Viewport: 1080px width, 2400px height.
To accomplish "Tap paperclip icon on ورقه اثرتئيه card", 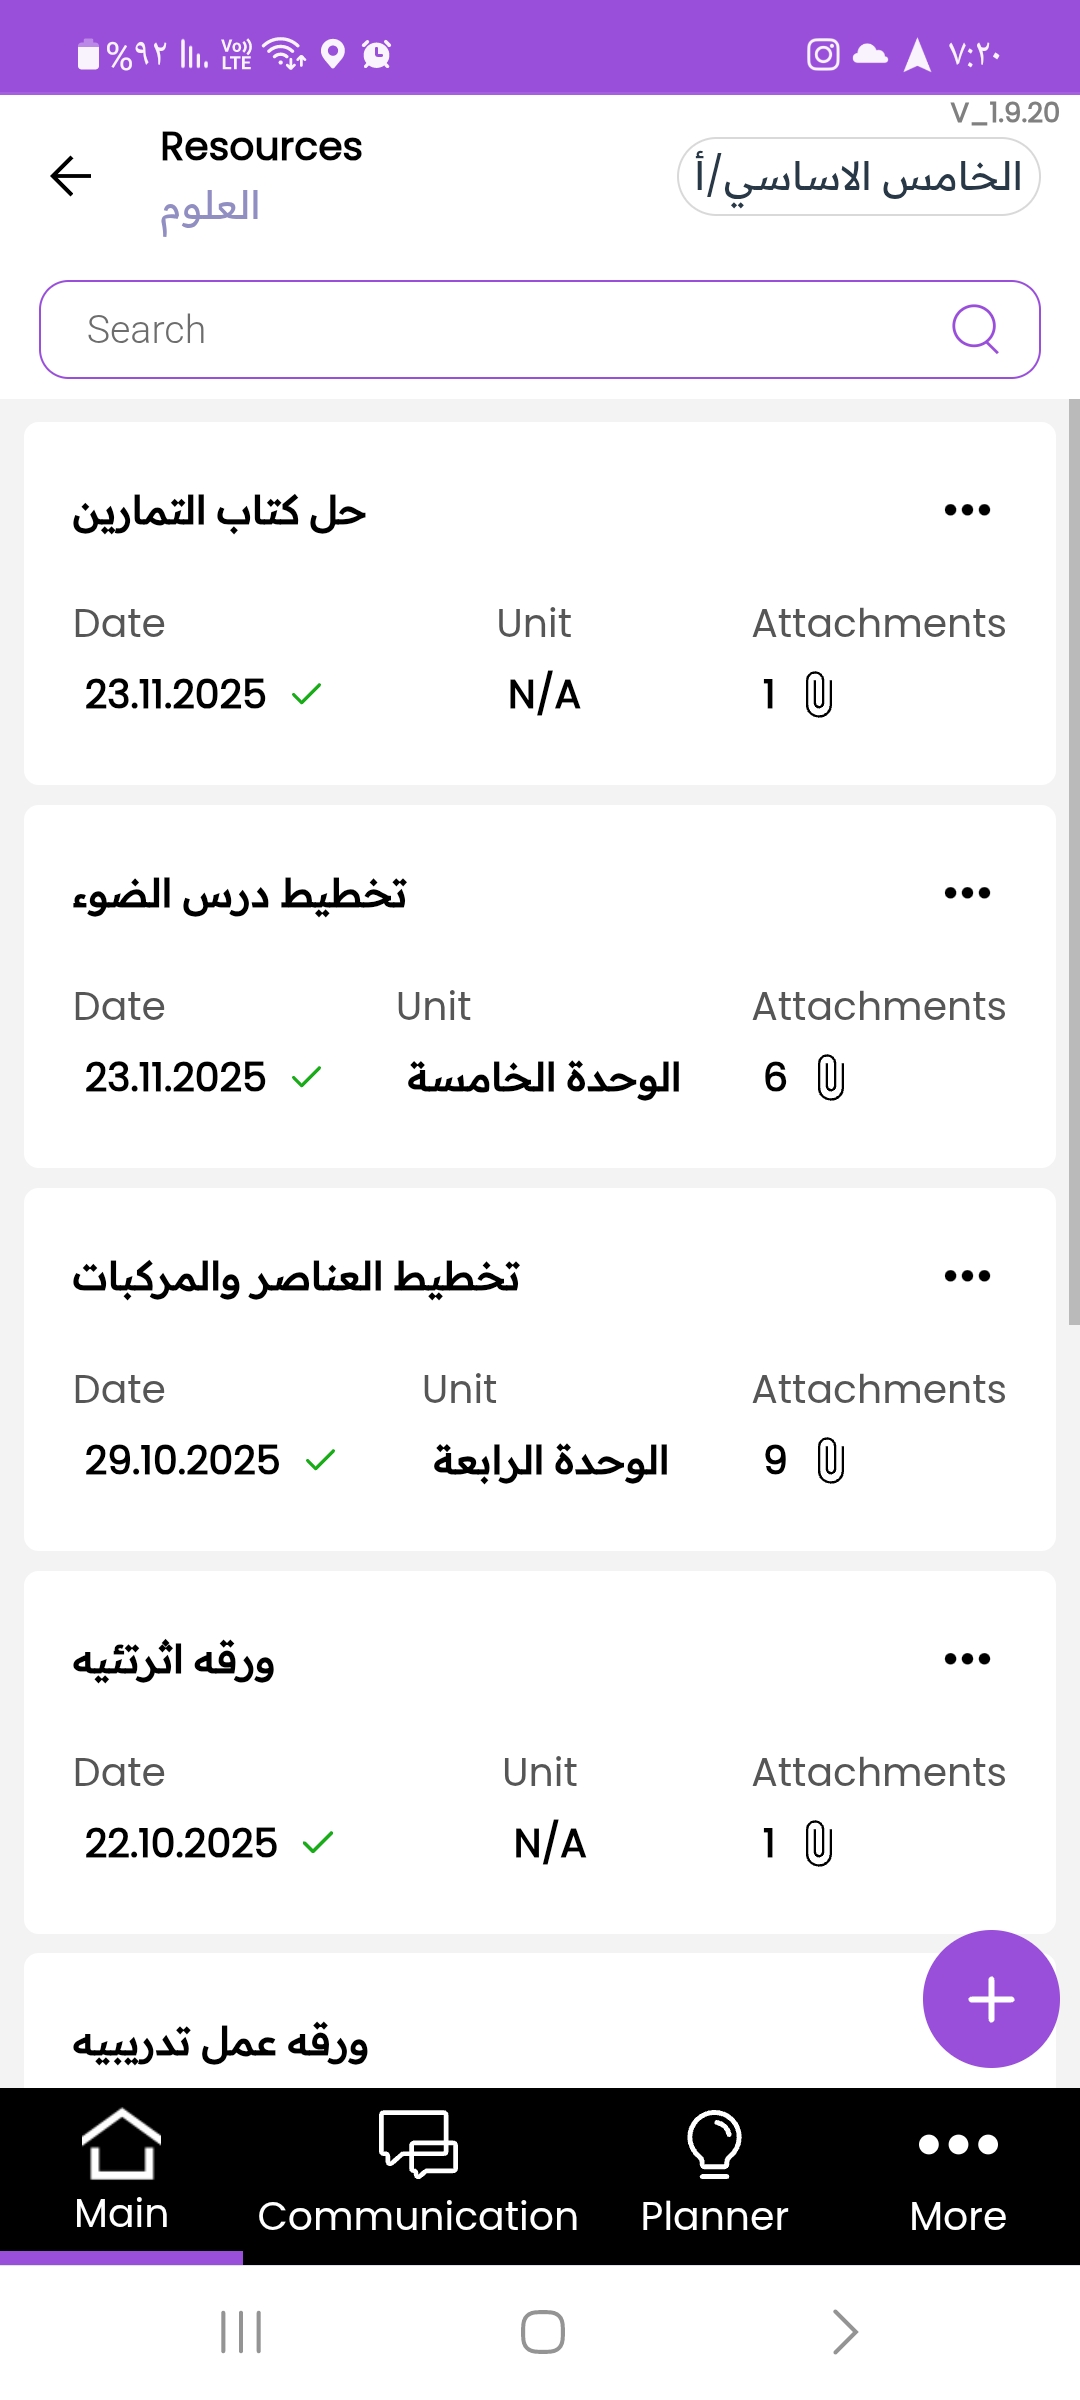I will coord(818,1844).
